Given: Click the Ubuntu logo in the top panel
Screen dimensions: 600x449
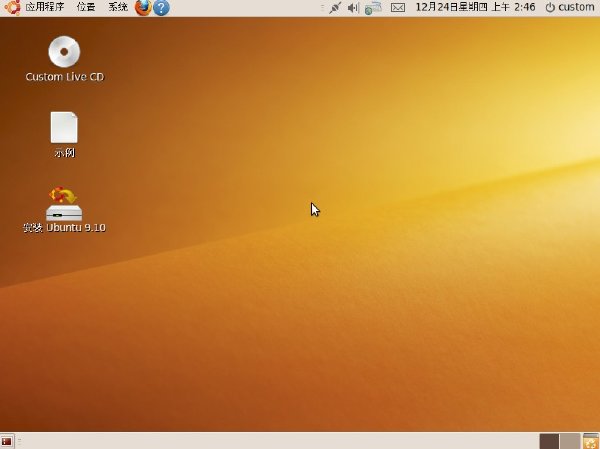Looking at the screenshot, I should tap(13, 7).
